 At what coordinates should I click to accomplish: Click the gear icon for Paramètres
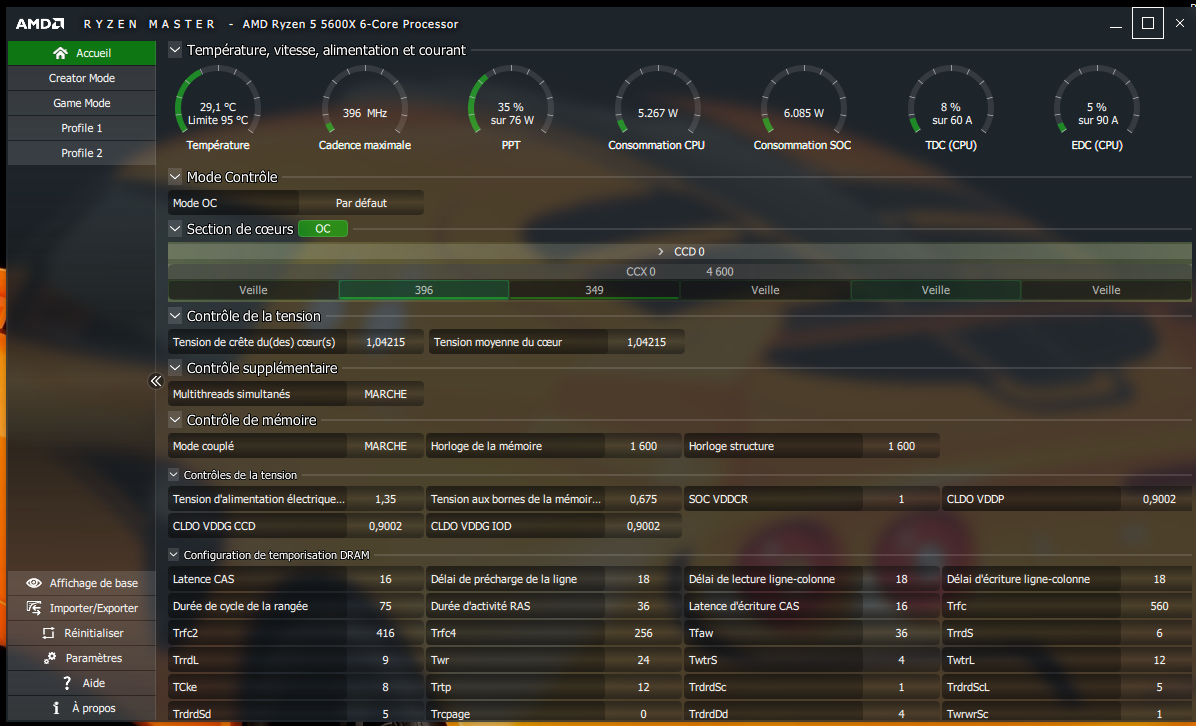[x=50, y=657]
